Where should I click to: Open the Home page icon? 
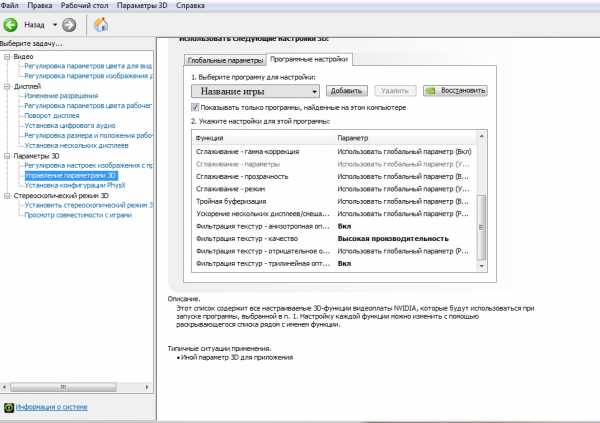point(101,25)
